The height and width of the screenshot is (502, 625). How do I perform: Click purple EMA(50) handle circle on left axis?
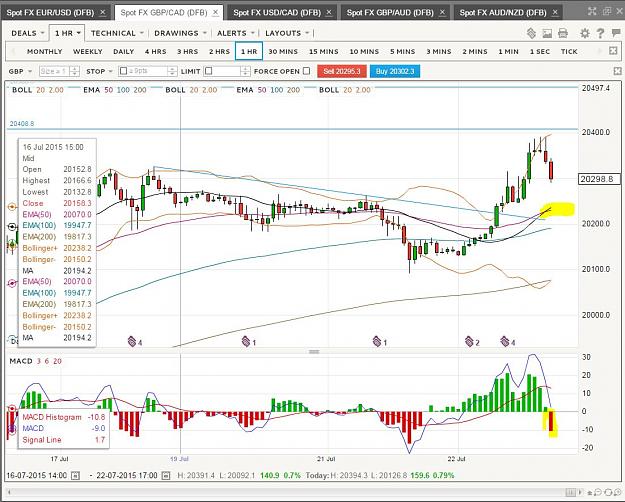click(12, 283)
